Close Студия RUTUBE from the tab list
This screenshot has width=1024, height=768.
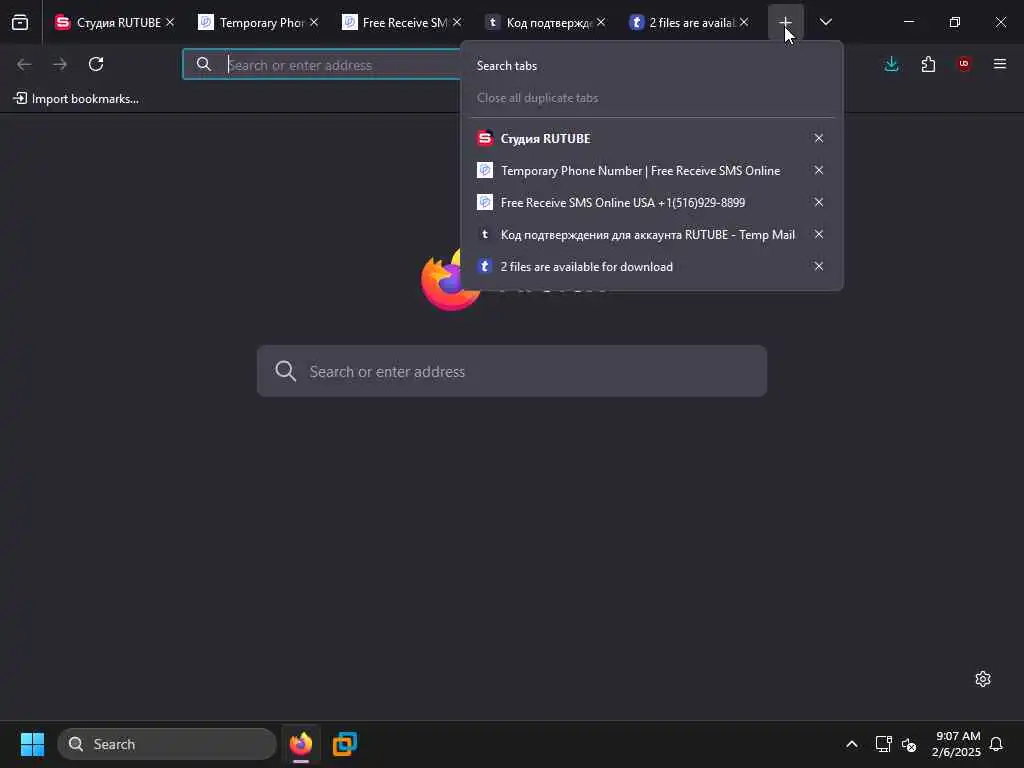818,138
